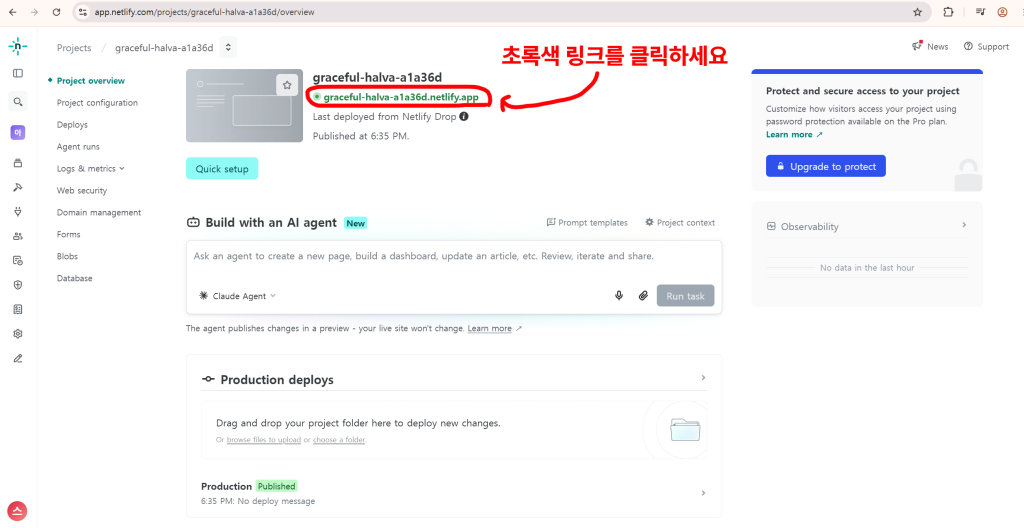This screenshot has height=528, width=1024.
Task: Open team settings gear icon in sidebar
Action: [18, 333]
